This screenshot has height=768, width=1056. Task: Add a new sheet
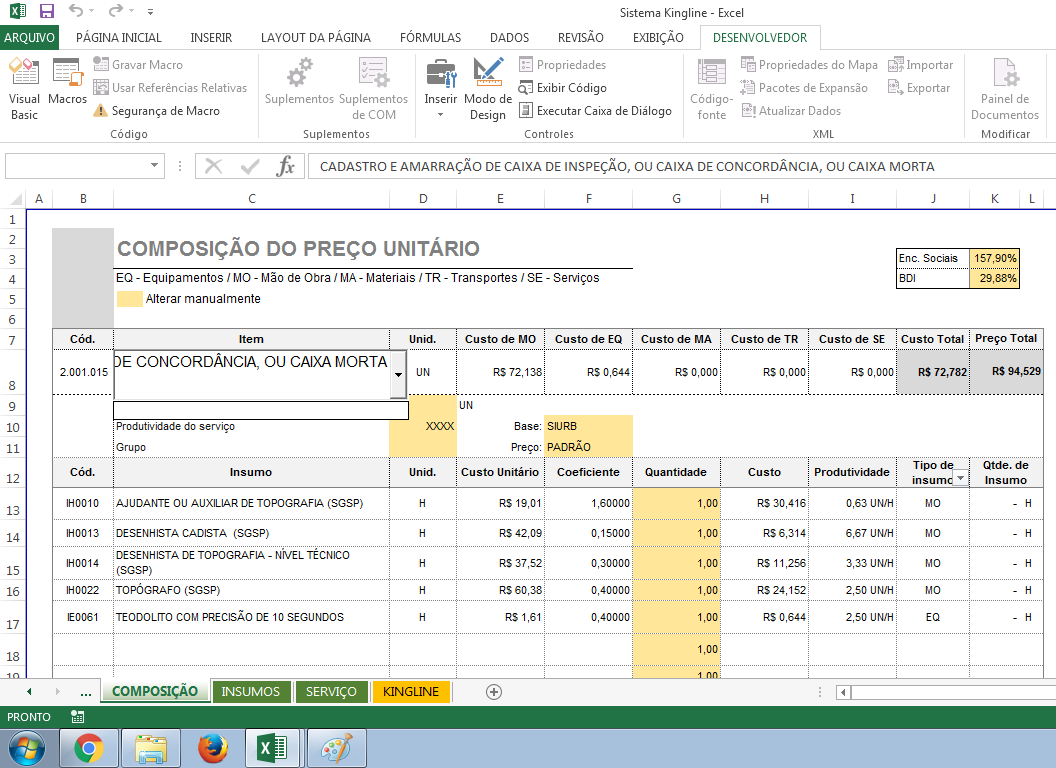point(494,692)
